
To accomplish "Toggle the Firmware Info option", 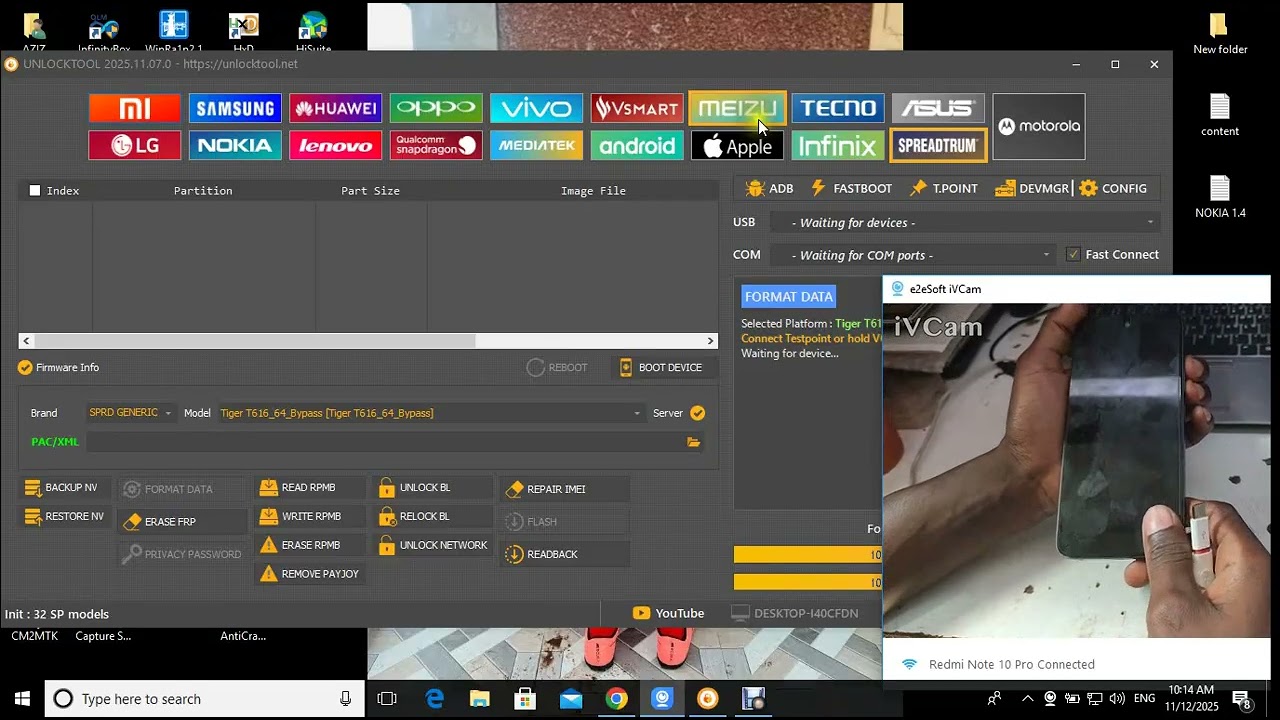I will 59,367.
